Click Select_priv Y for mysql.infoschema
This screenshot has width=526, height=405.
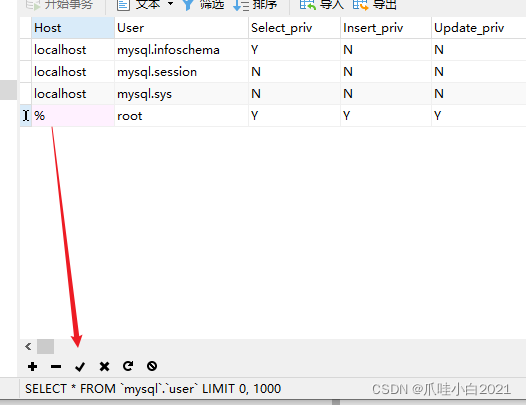tap(295, 50)
